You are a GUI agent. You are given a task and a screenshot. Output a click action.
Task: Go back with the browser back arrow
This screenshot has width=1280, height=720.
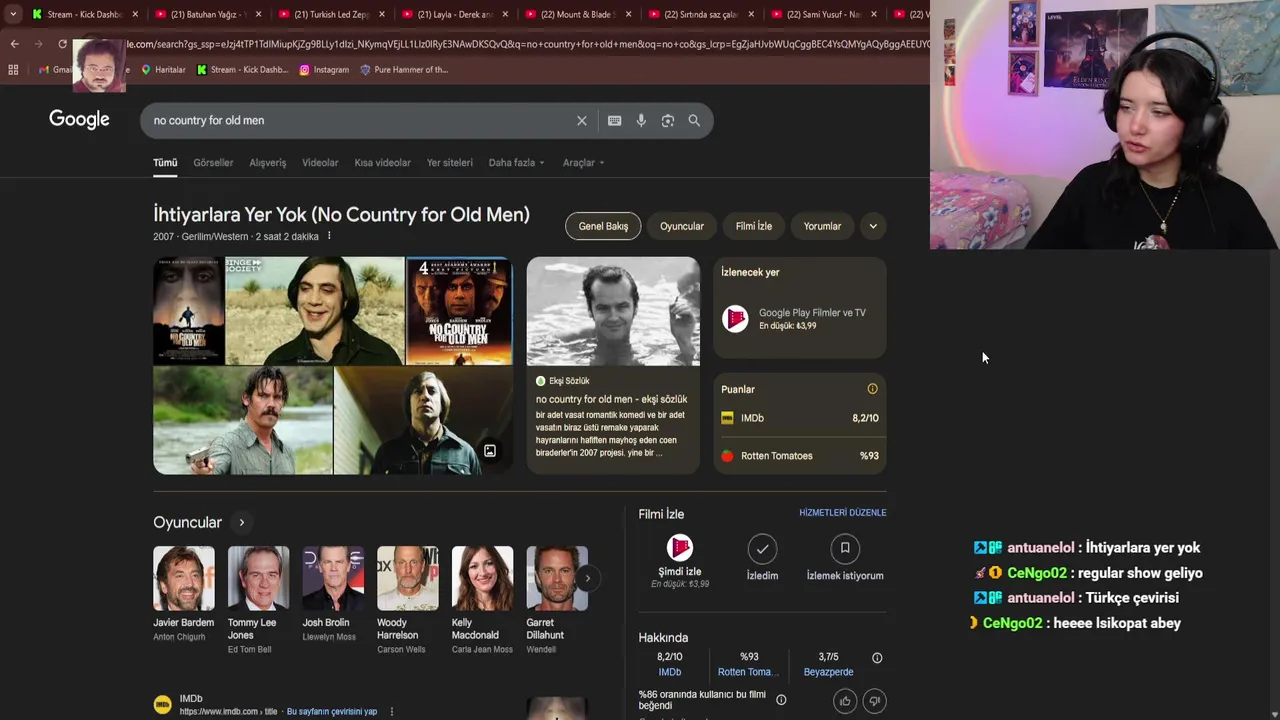click(14, 44)
